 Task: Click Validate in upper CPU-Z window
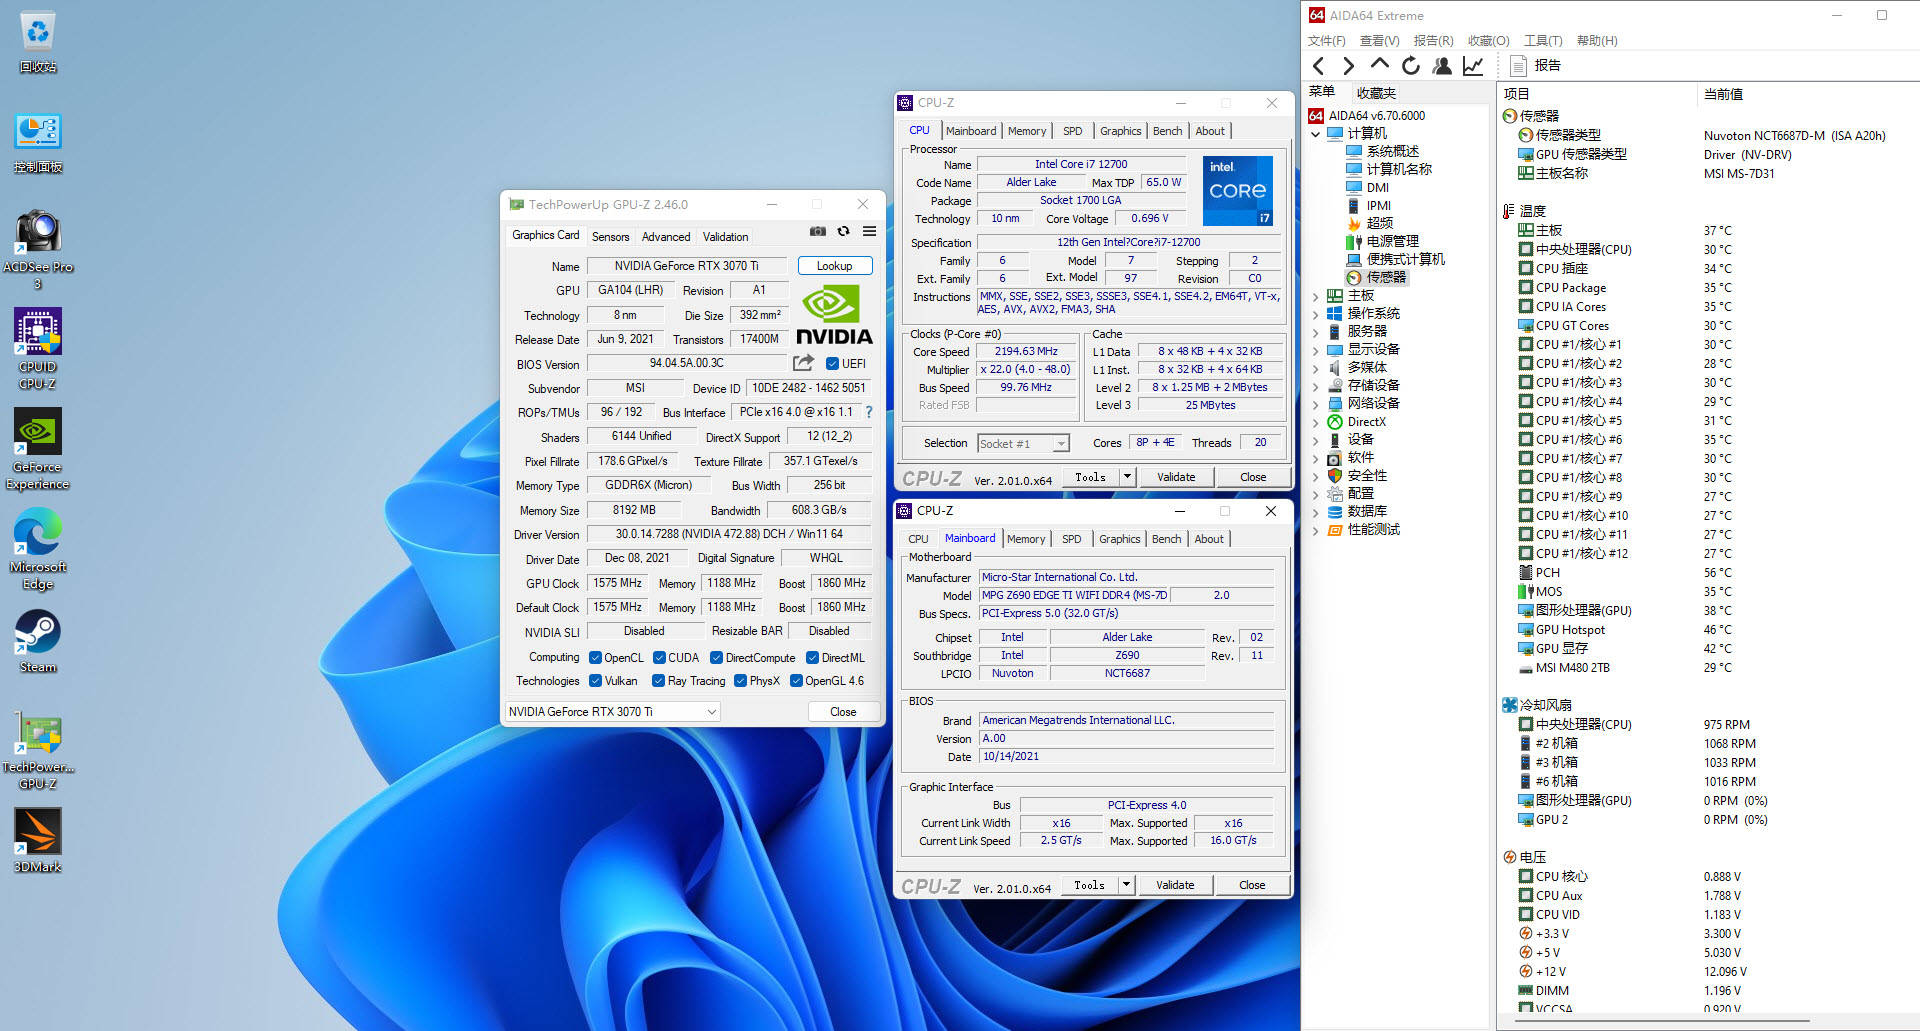coord(1176,477)
